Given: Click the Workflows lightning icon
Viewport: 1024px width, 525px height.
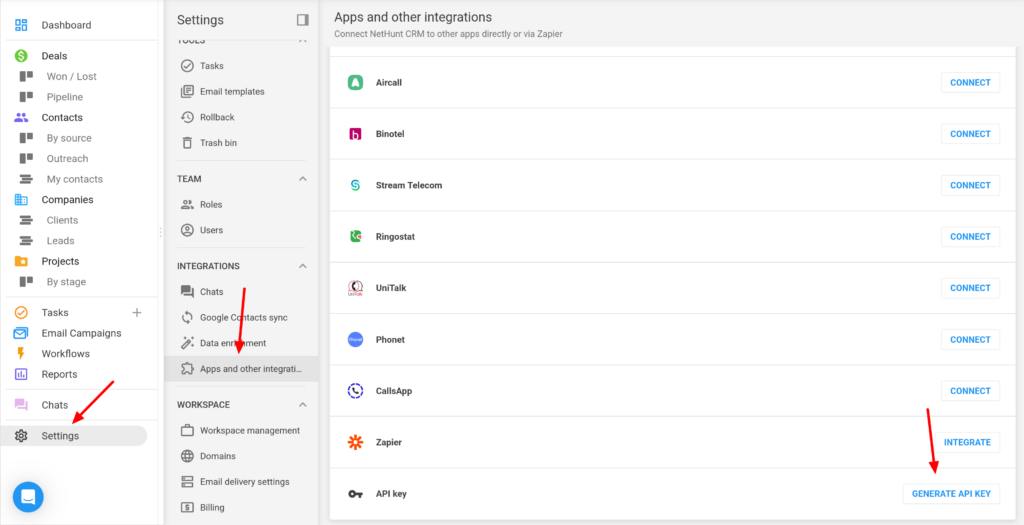Looking at the screenshot, I should coord(21,354).
